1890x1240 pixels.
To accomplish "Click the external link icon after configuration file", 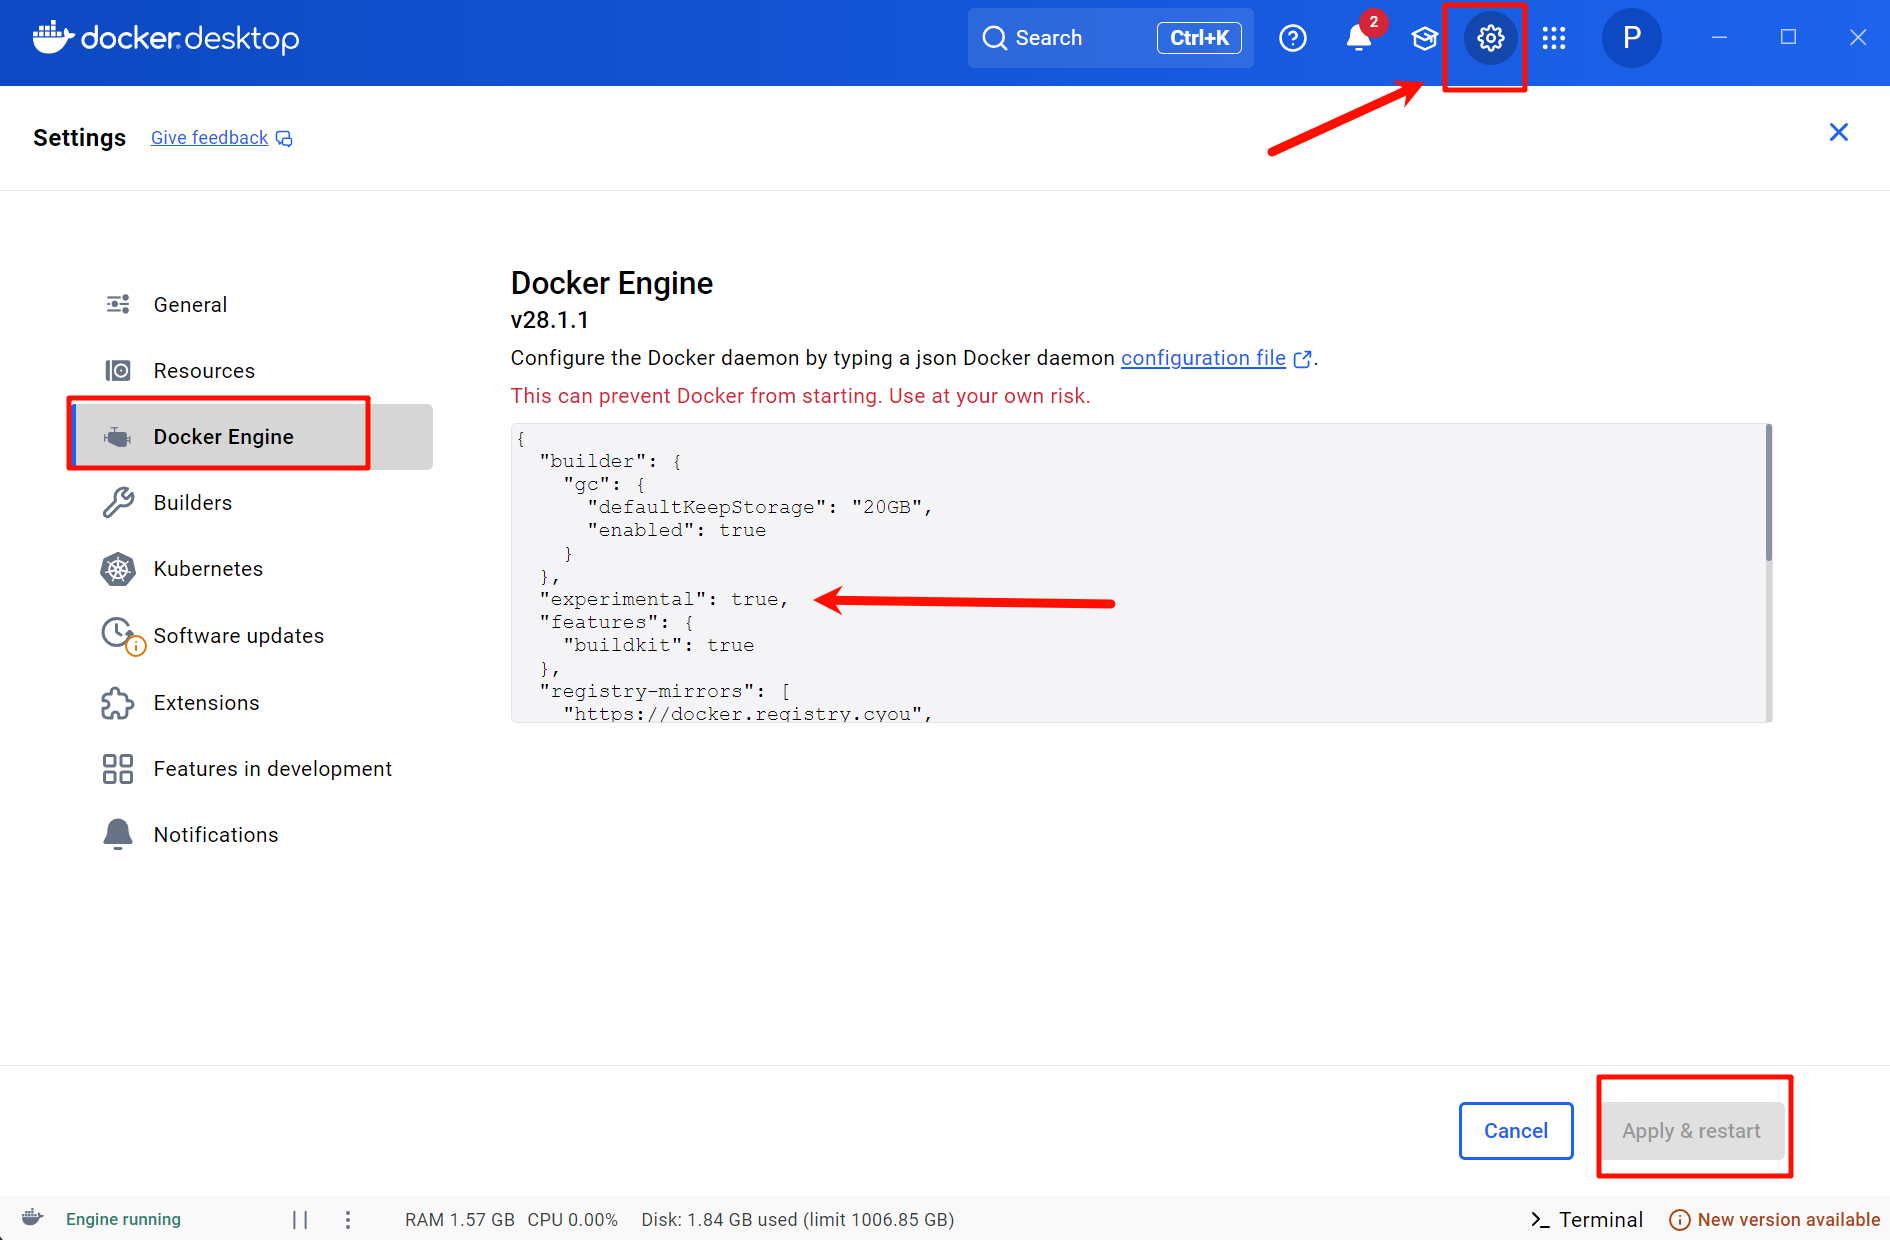I will (1302, 359).
